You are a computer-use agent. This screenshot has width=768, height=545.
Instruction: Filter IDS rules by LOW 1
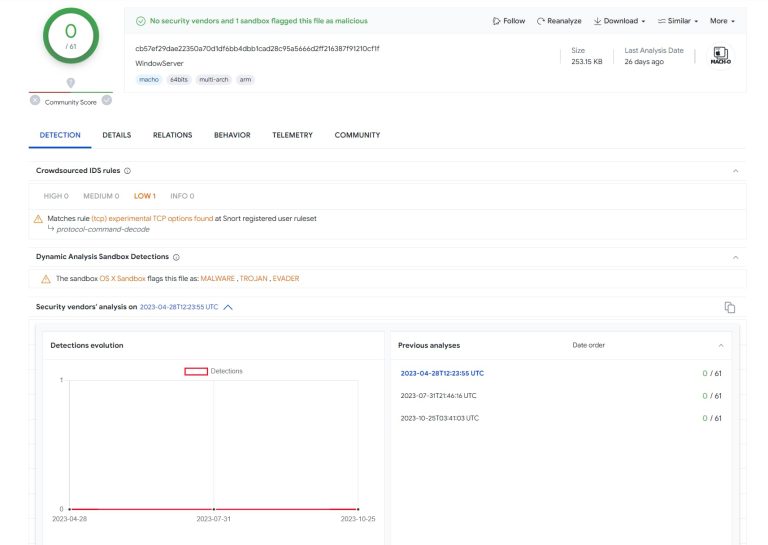pyautogui.click(x=145, y=196)
